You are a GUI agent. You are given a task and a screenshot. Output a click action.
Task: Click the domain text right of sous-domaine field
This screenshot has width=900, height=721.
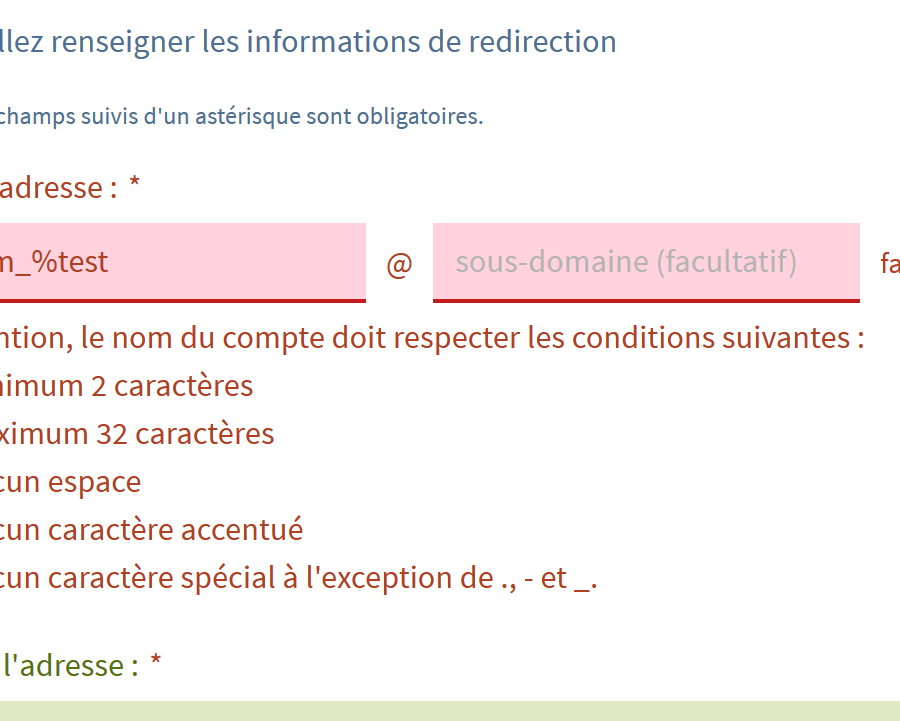tap(889, 264)
